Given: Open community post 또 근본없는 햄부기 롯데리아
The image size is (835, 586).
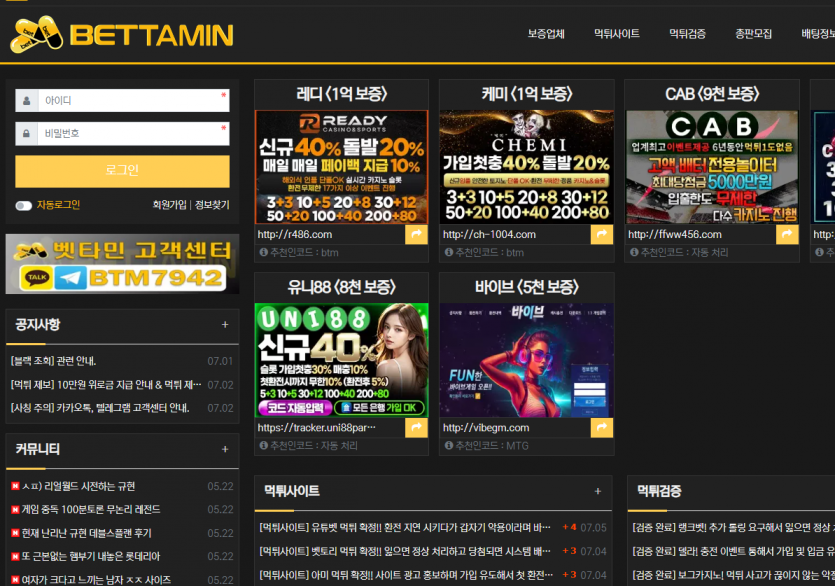Looking at the screenshot, I should pyautogui.click(x=91, y=557).
